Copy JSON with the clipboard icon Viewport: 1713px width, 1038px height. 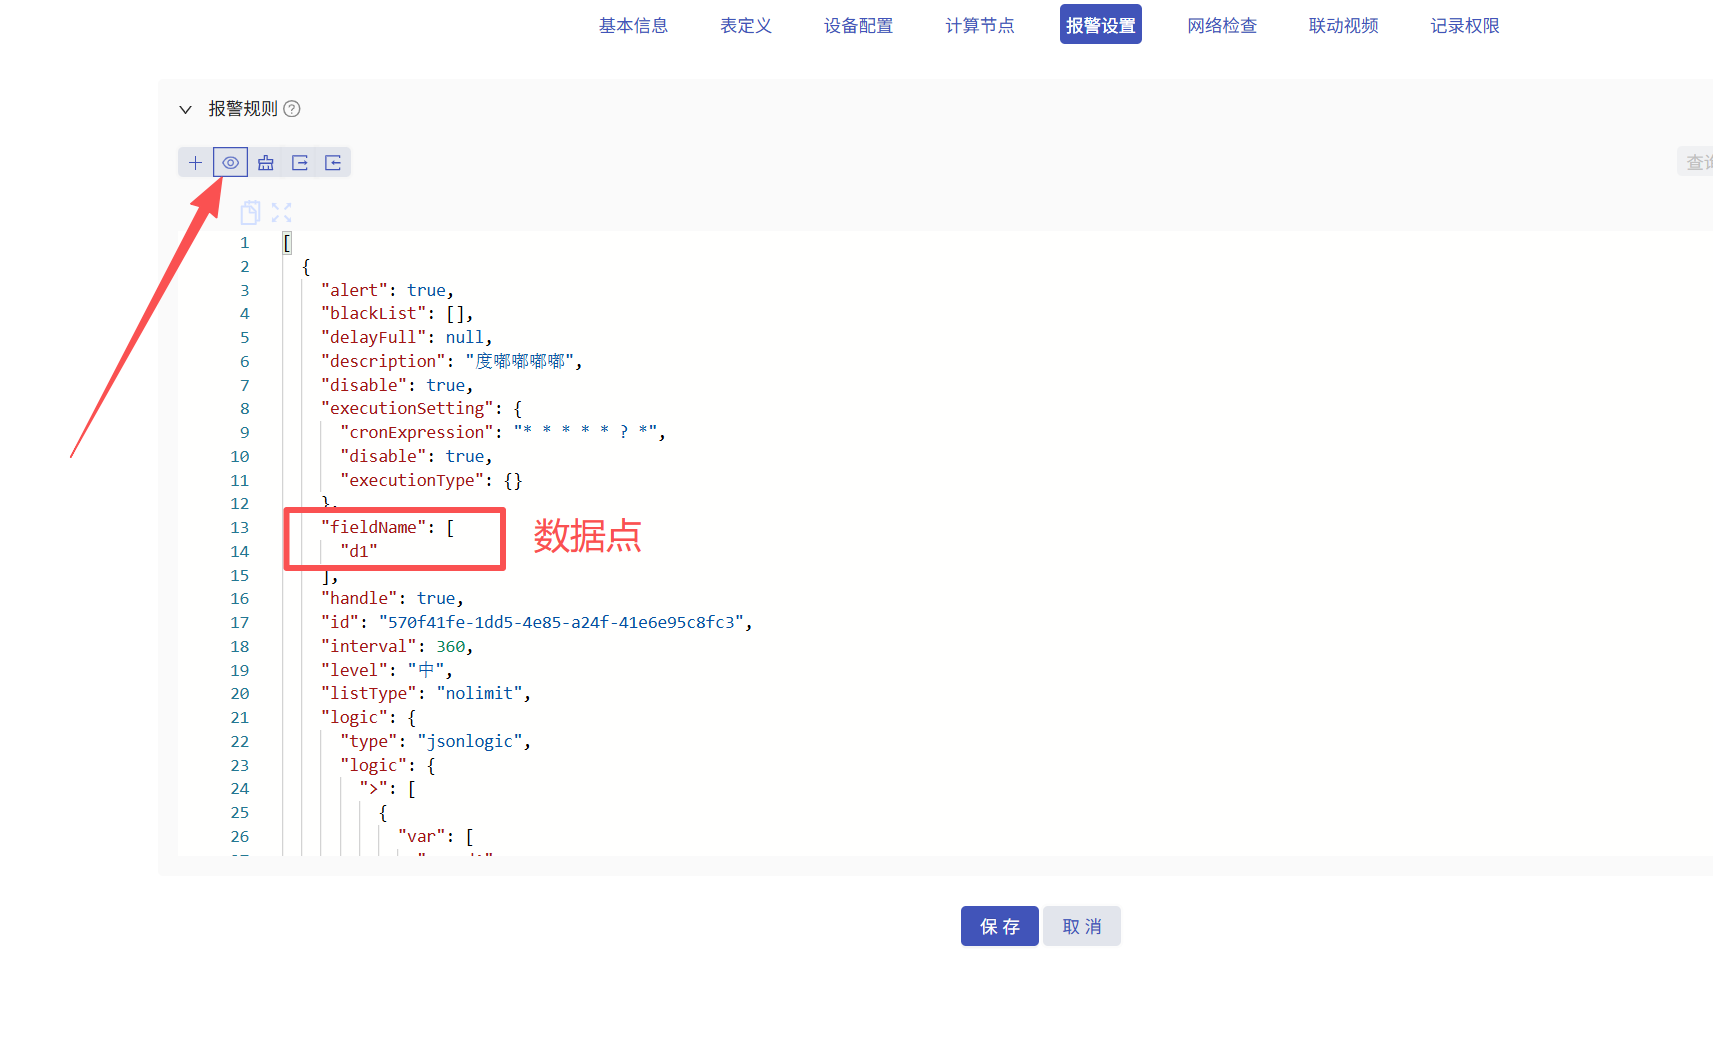pos(250,212)
